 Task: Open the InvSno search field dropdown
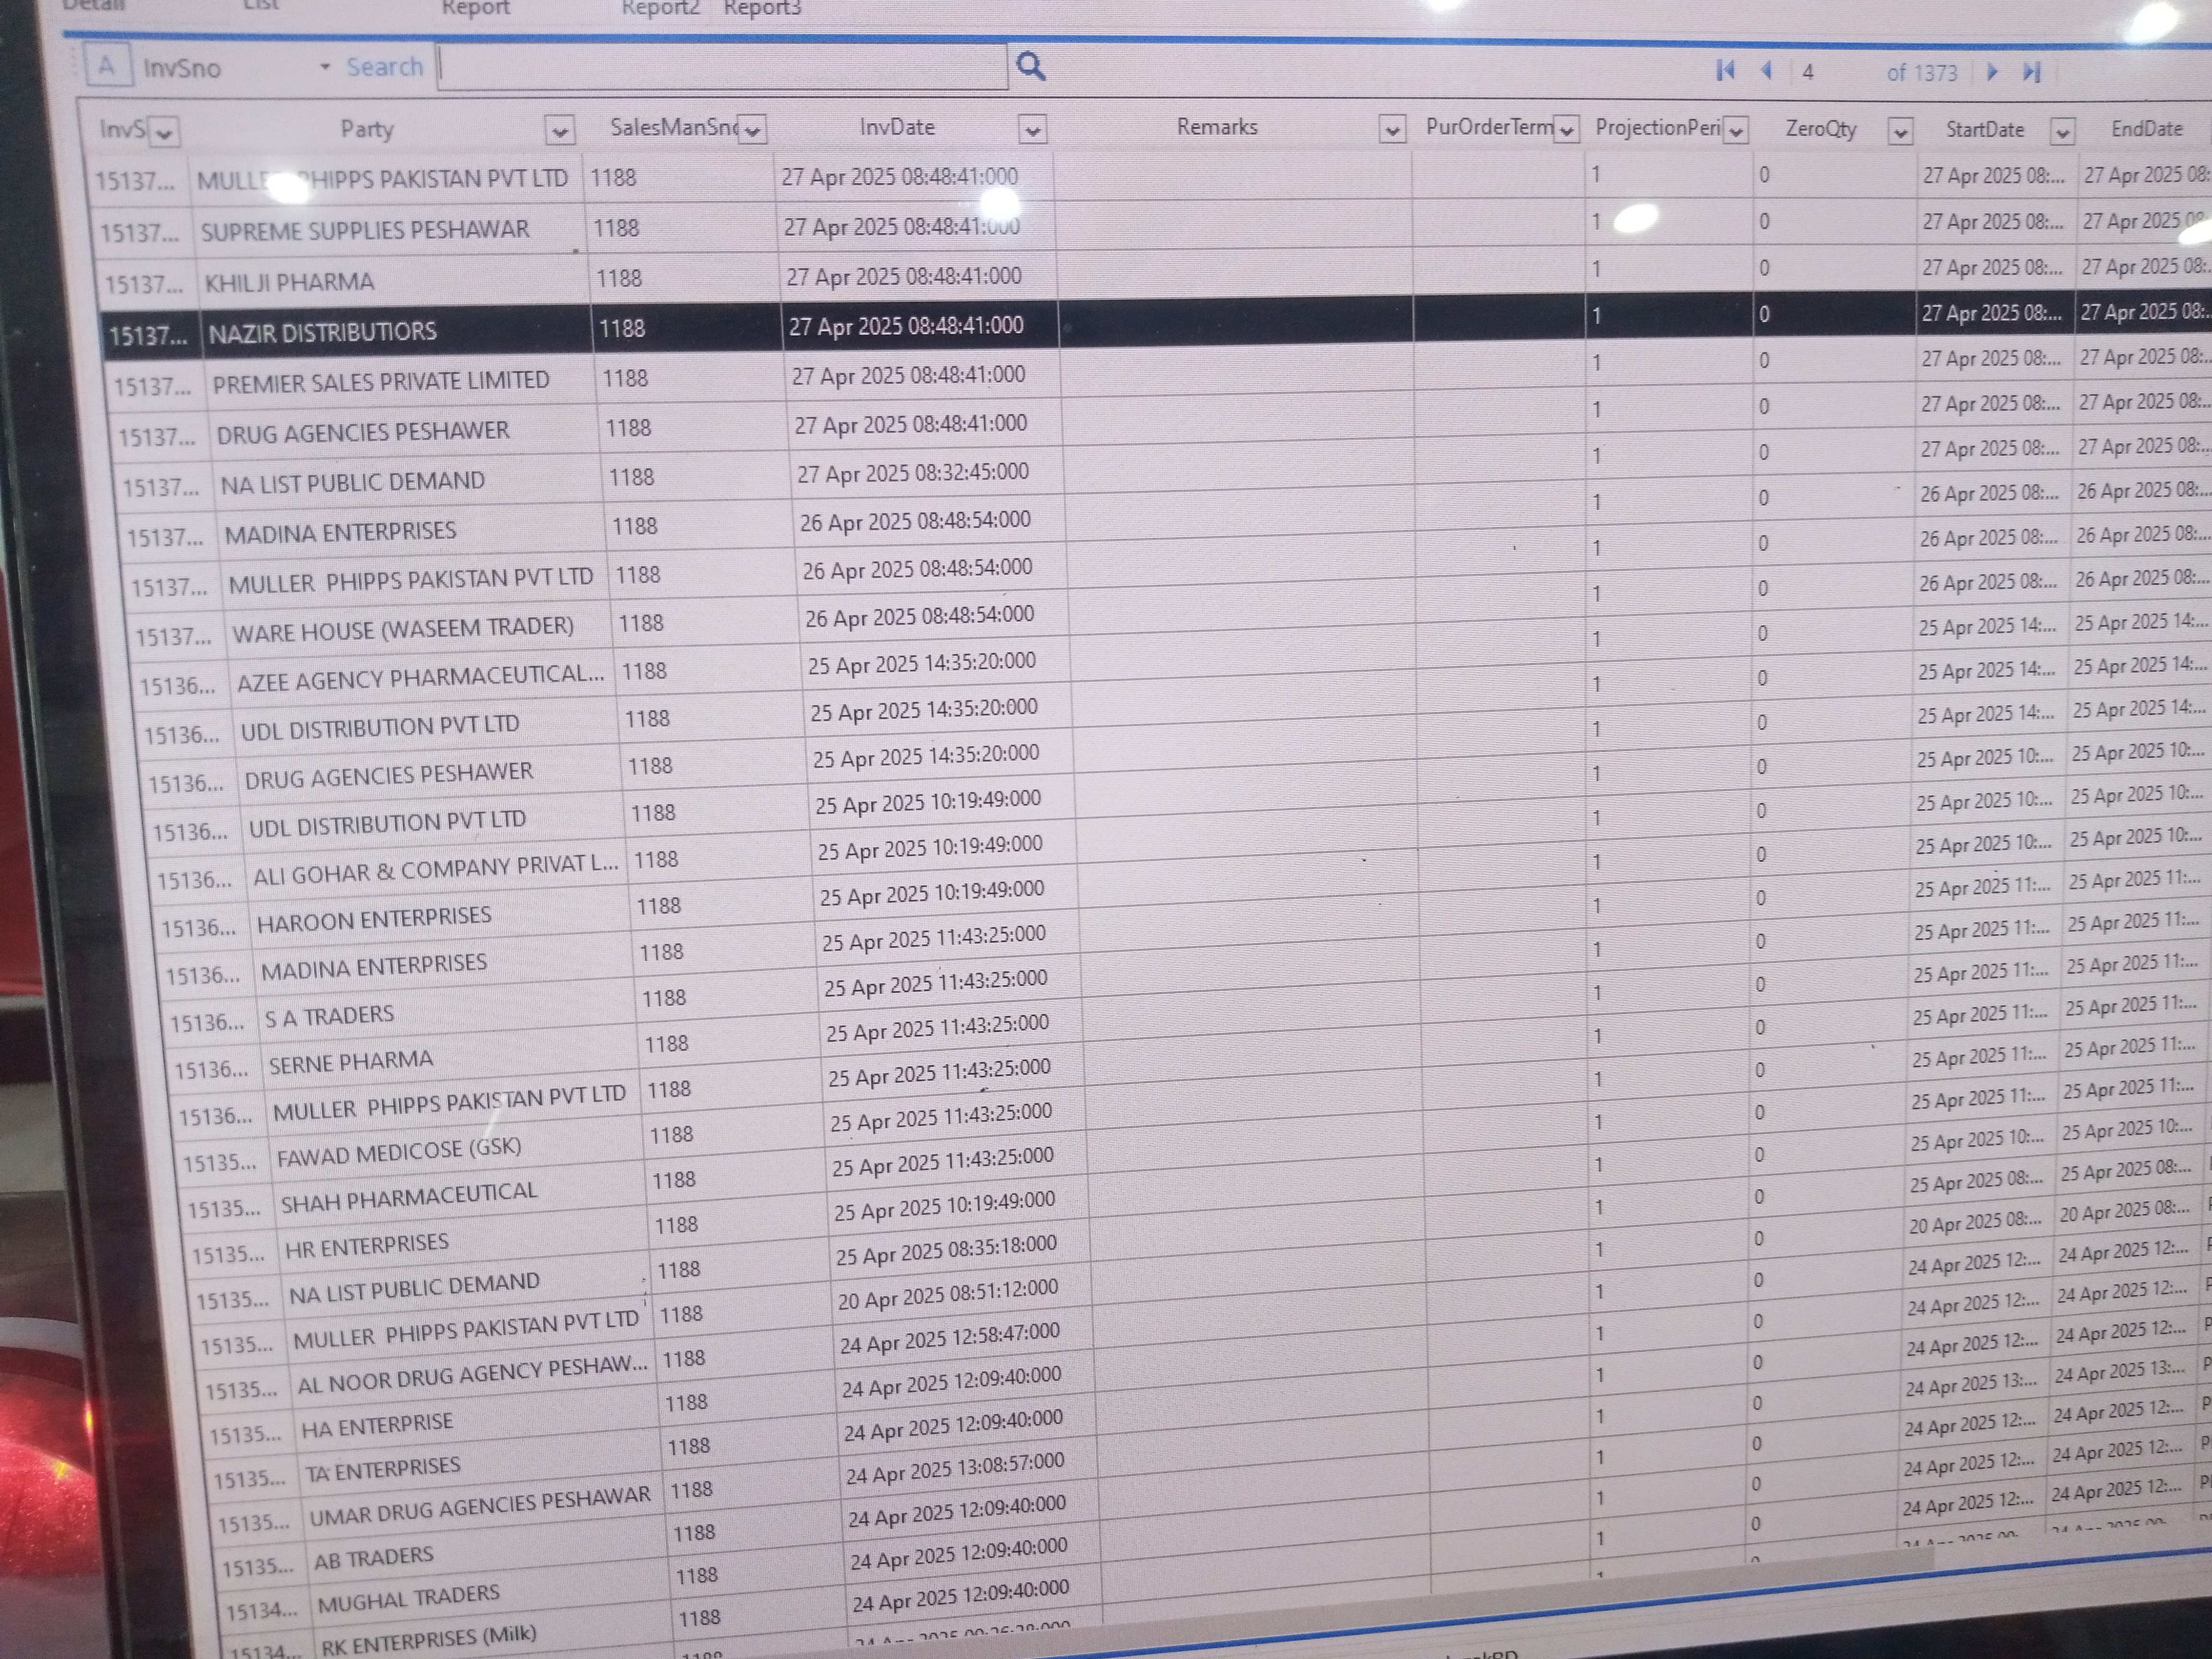pyautogui.click(x=324, y=67)
